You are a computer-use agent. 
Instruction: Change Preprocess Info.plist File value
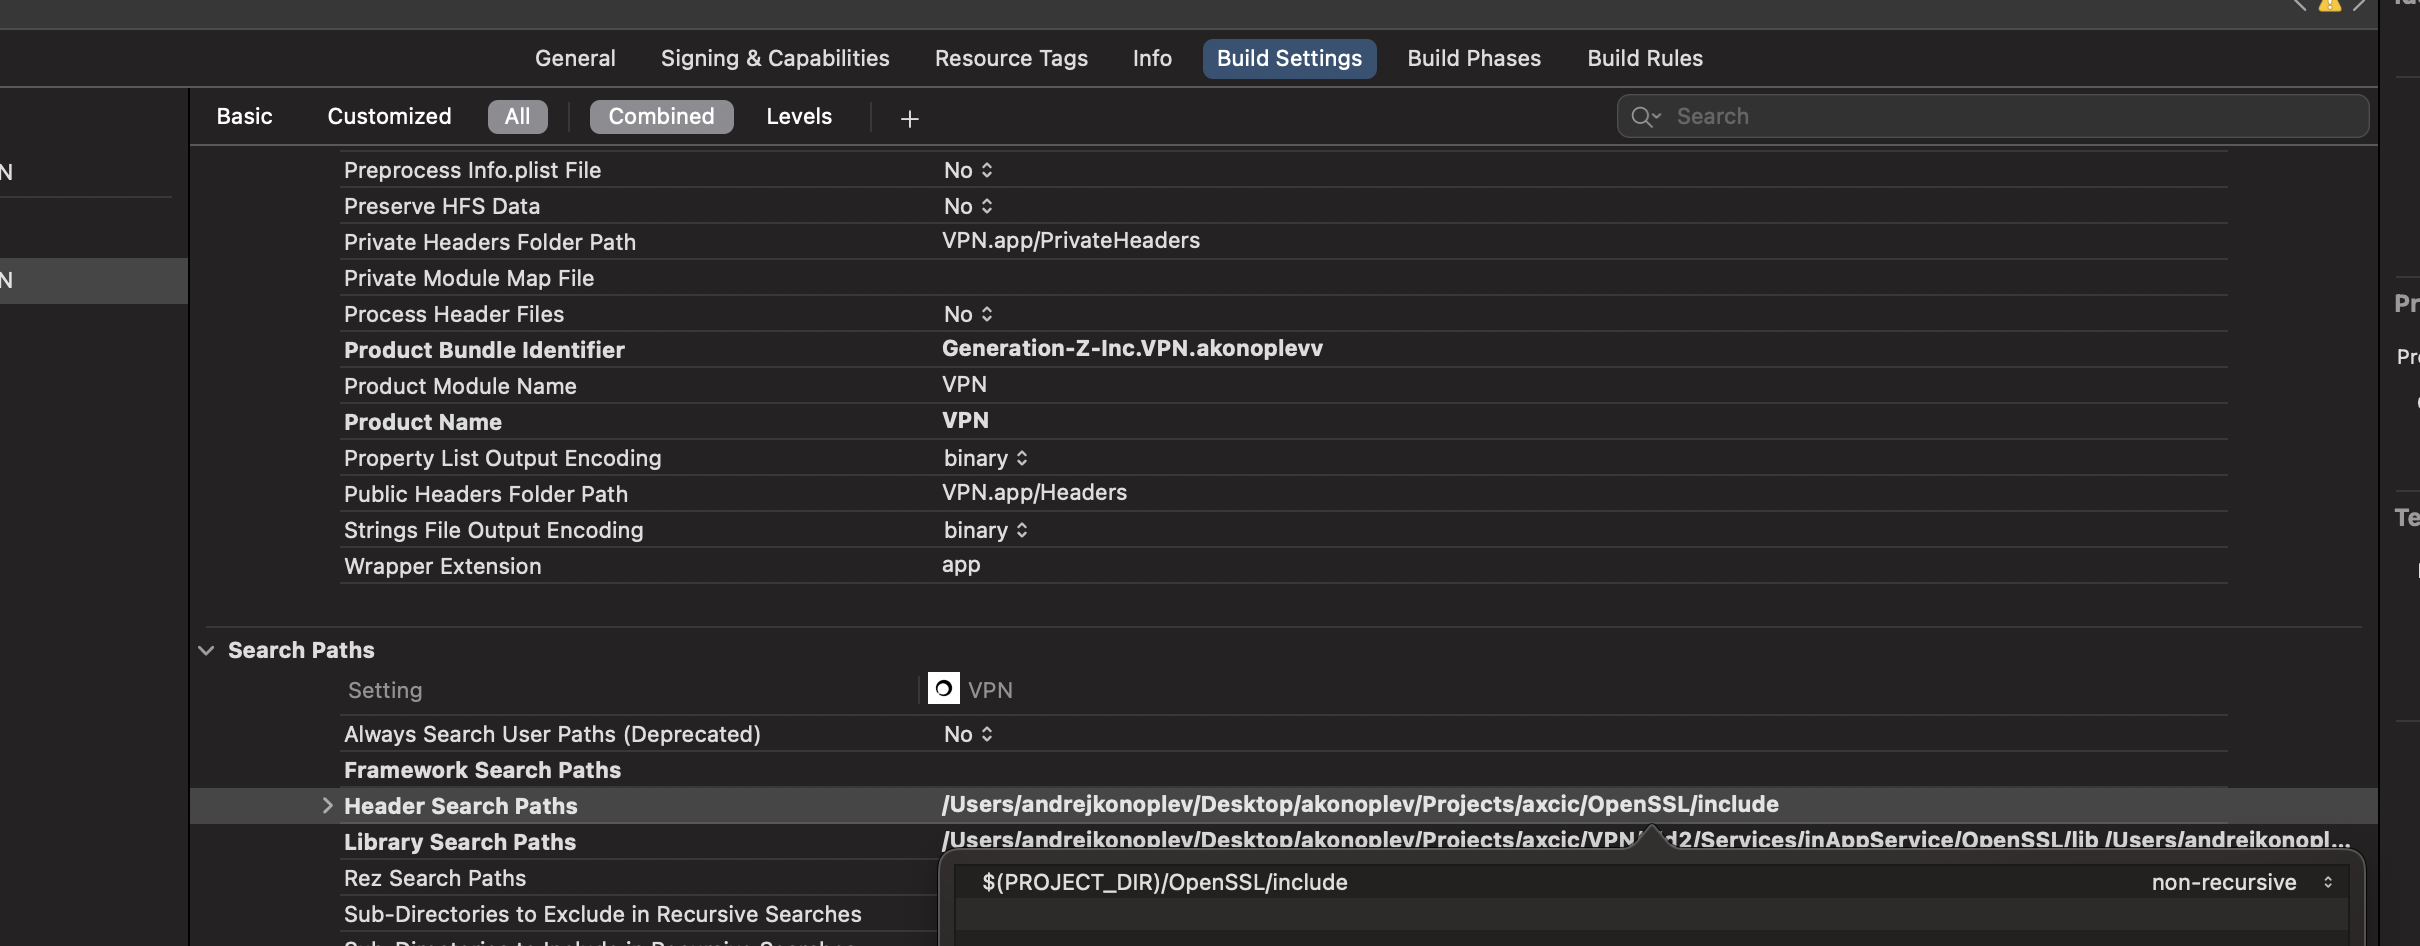(x=967, y=171)
